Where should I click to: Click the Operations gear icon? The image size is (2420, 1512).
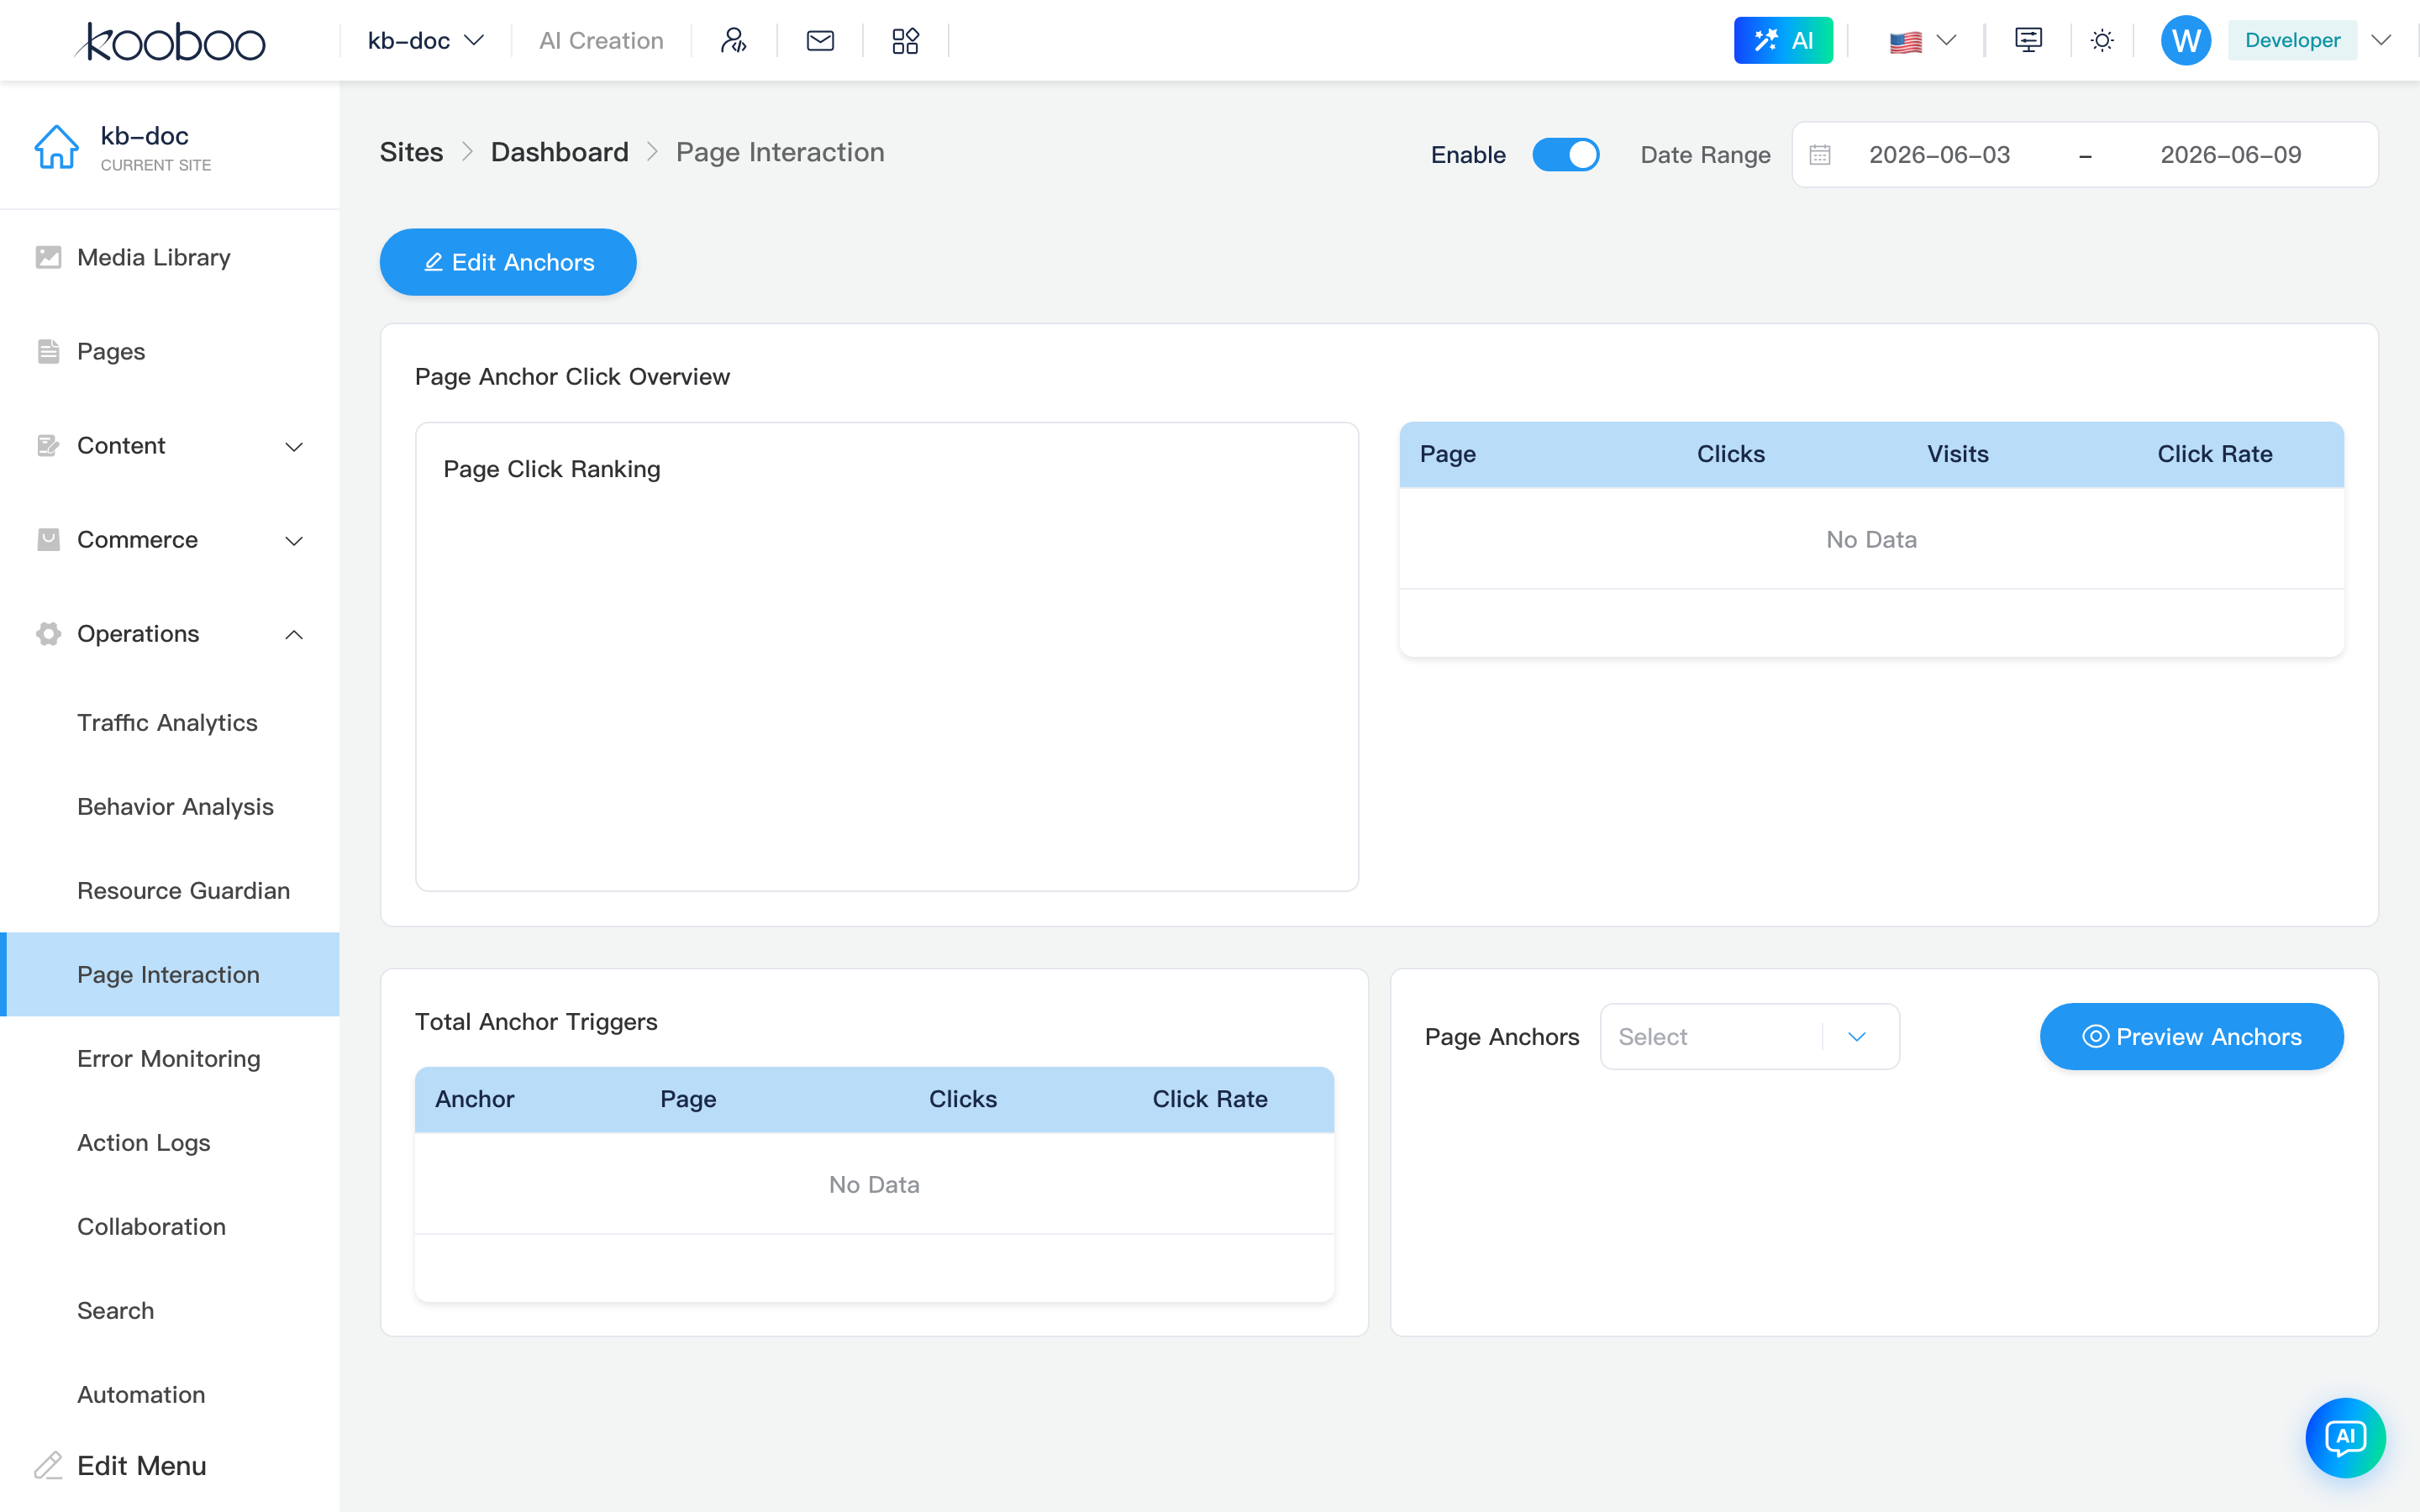pyautogui.click(x=48, y=633)
